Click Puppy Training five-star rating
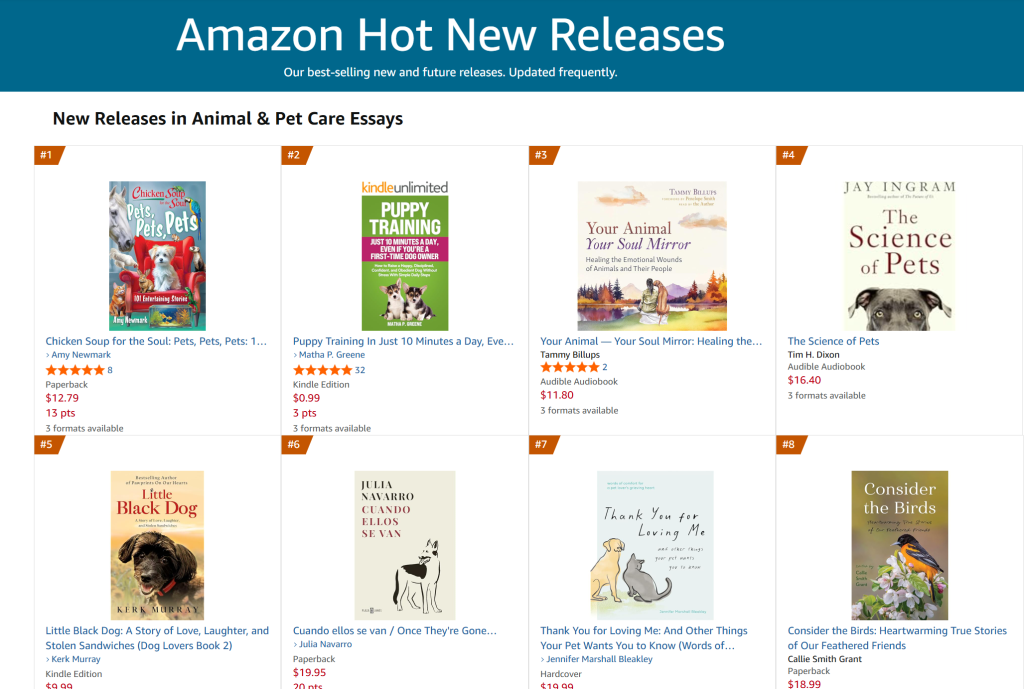Screen dimensions: 1024x689 click(322, 370)
